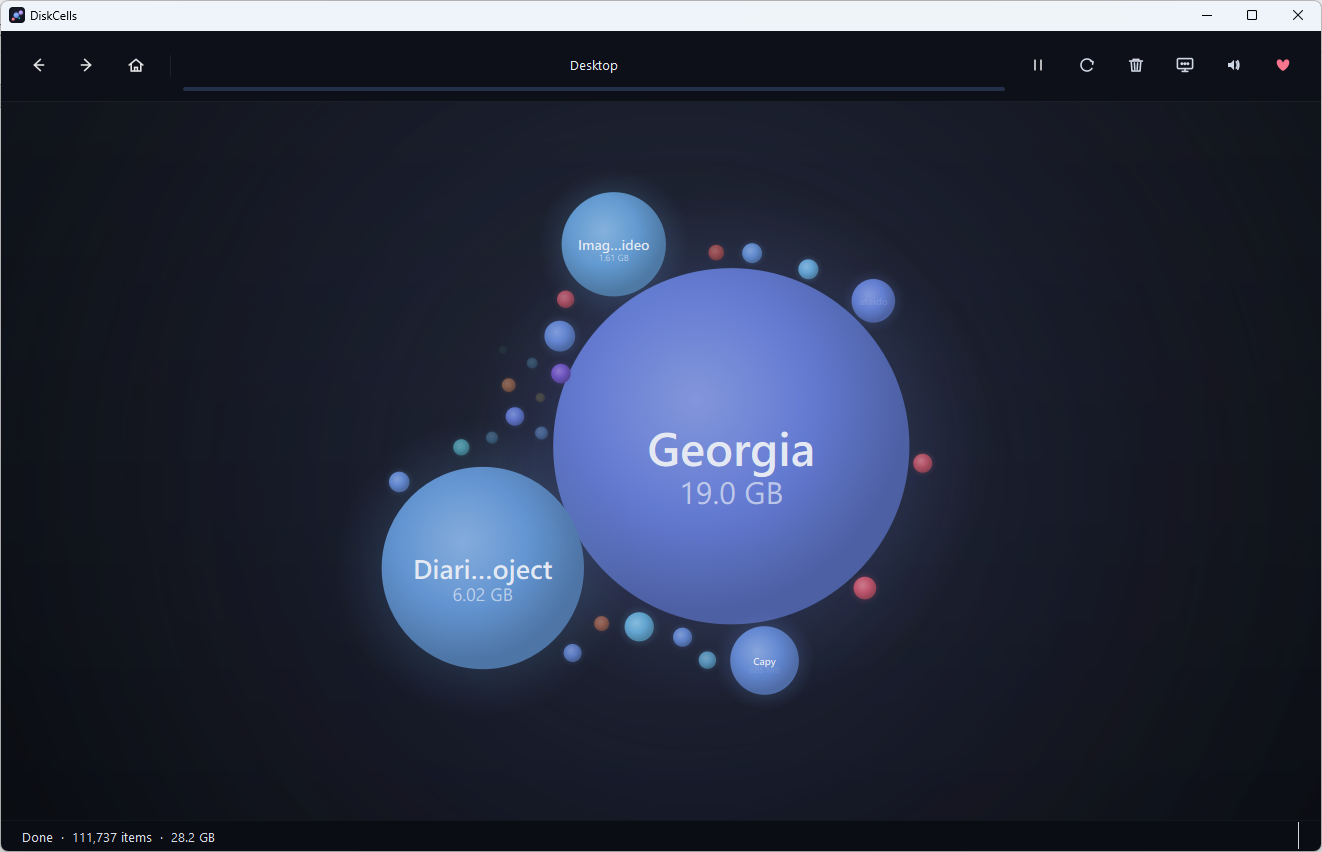Pause the disk scan
This screenshot has width=1322, height=852.
(x=1038, y=65)
